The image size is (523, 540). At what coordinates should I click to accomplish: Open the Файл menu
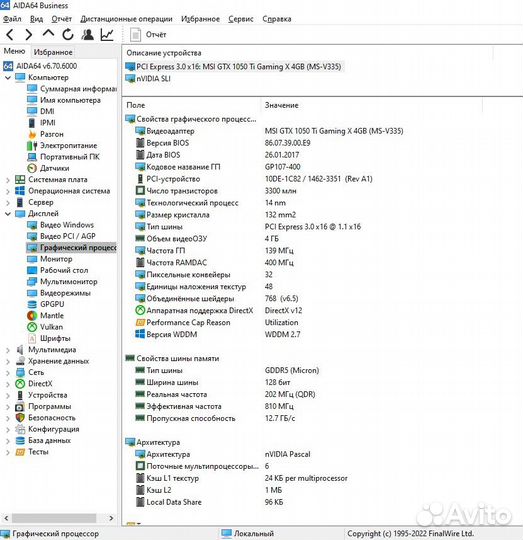(12, 19)
